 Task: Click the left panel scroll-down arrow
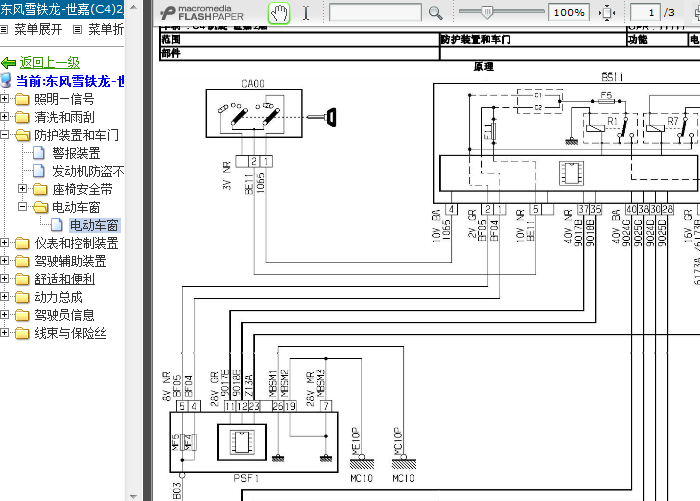[133, 496]
